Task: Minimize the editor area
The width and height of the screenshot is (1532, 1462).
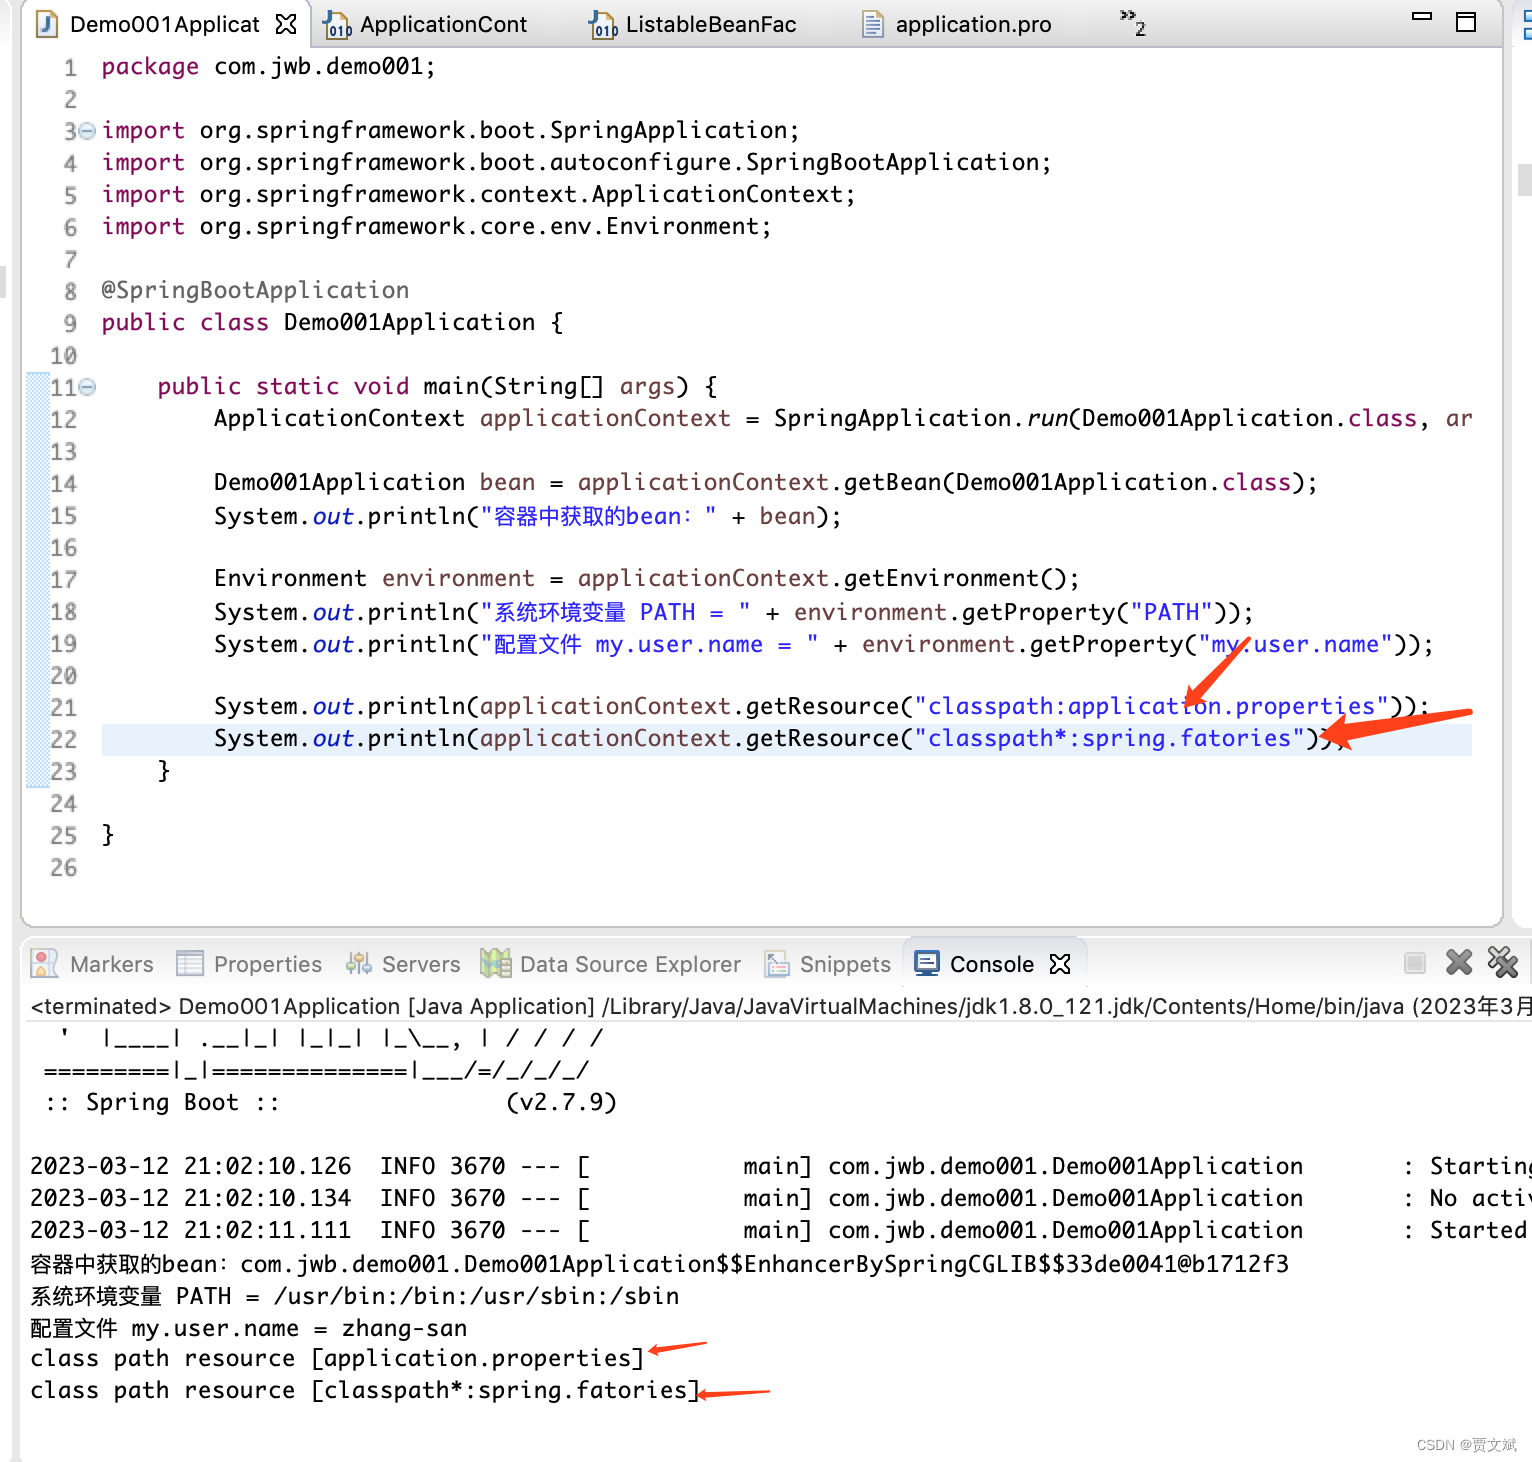Action: (1421, 17)
